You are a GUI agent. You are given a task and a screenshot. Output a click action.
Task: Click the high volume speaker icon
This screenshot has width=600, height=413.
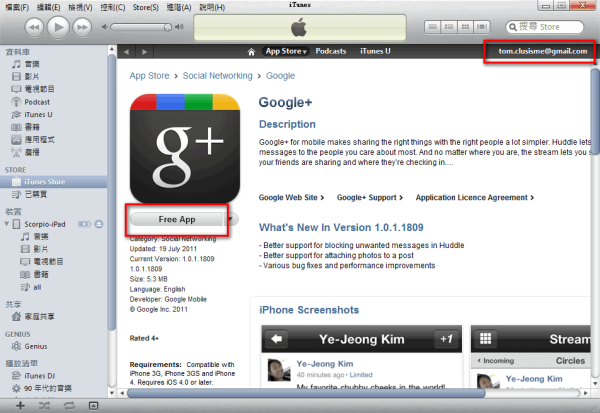[179, 27]
